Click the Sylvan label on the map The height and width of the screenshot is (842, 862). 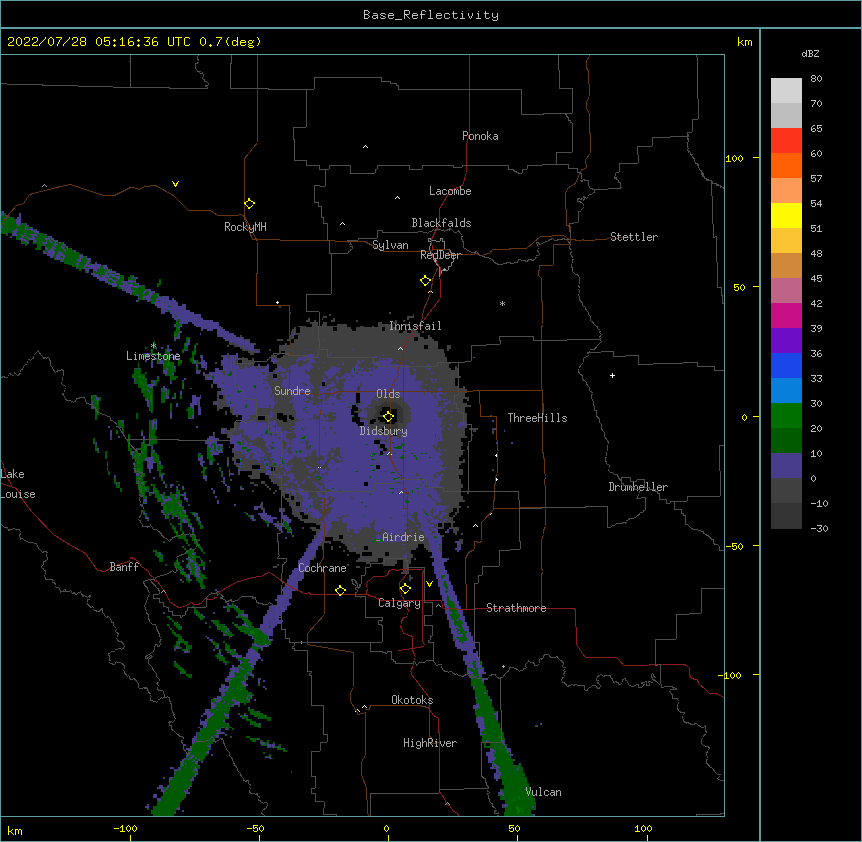390,245
